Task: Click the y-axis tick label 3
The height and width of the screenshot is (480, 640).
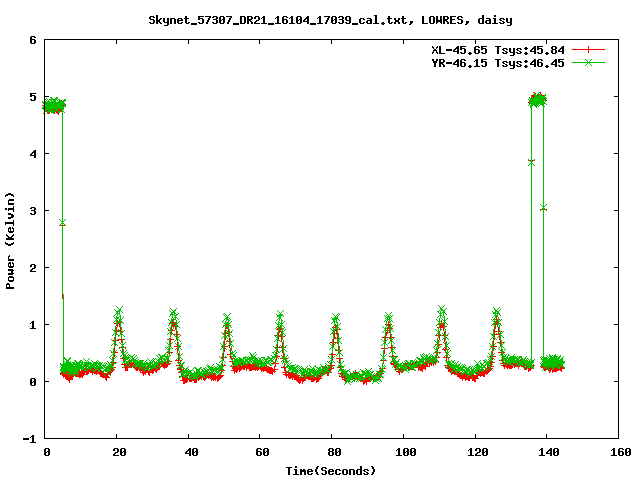Action: [33, 211]
